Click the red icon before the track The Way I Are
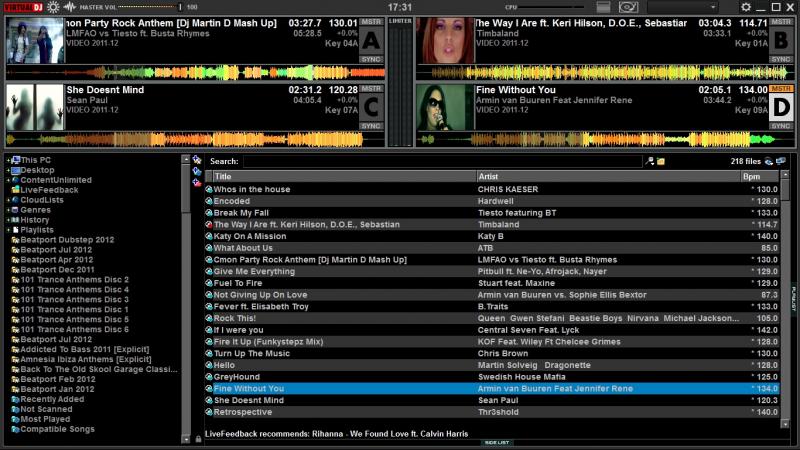 click(x=209, y=224)
